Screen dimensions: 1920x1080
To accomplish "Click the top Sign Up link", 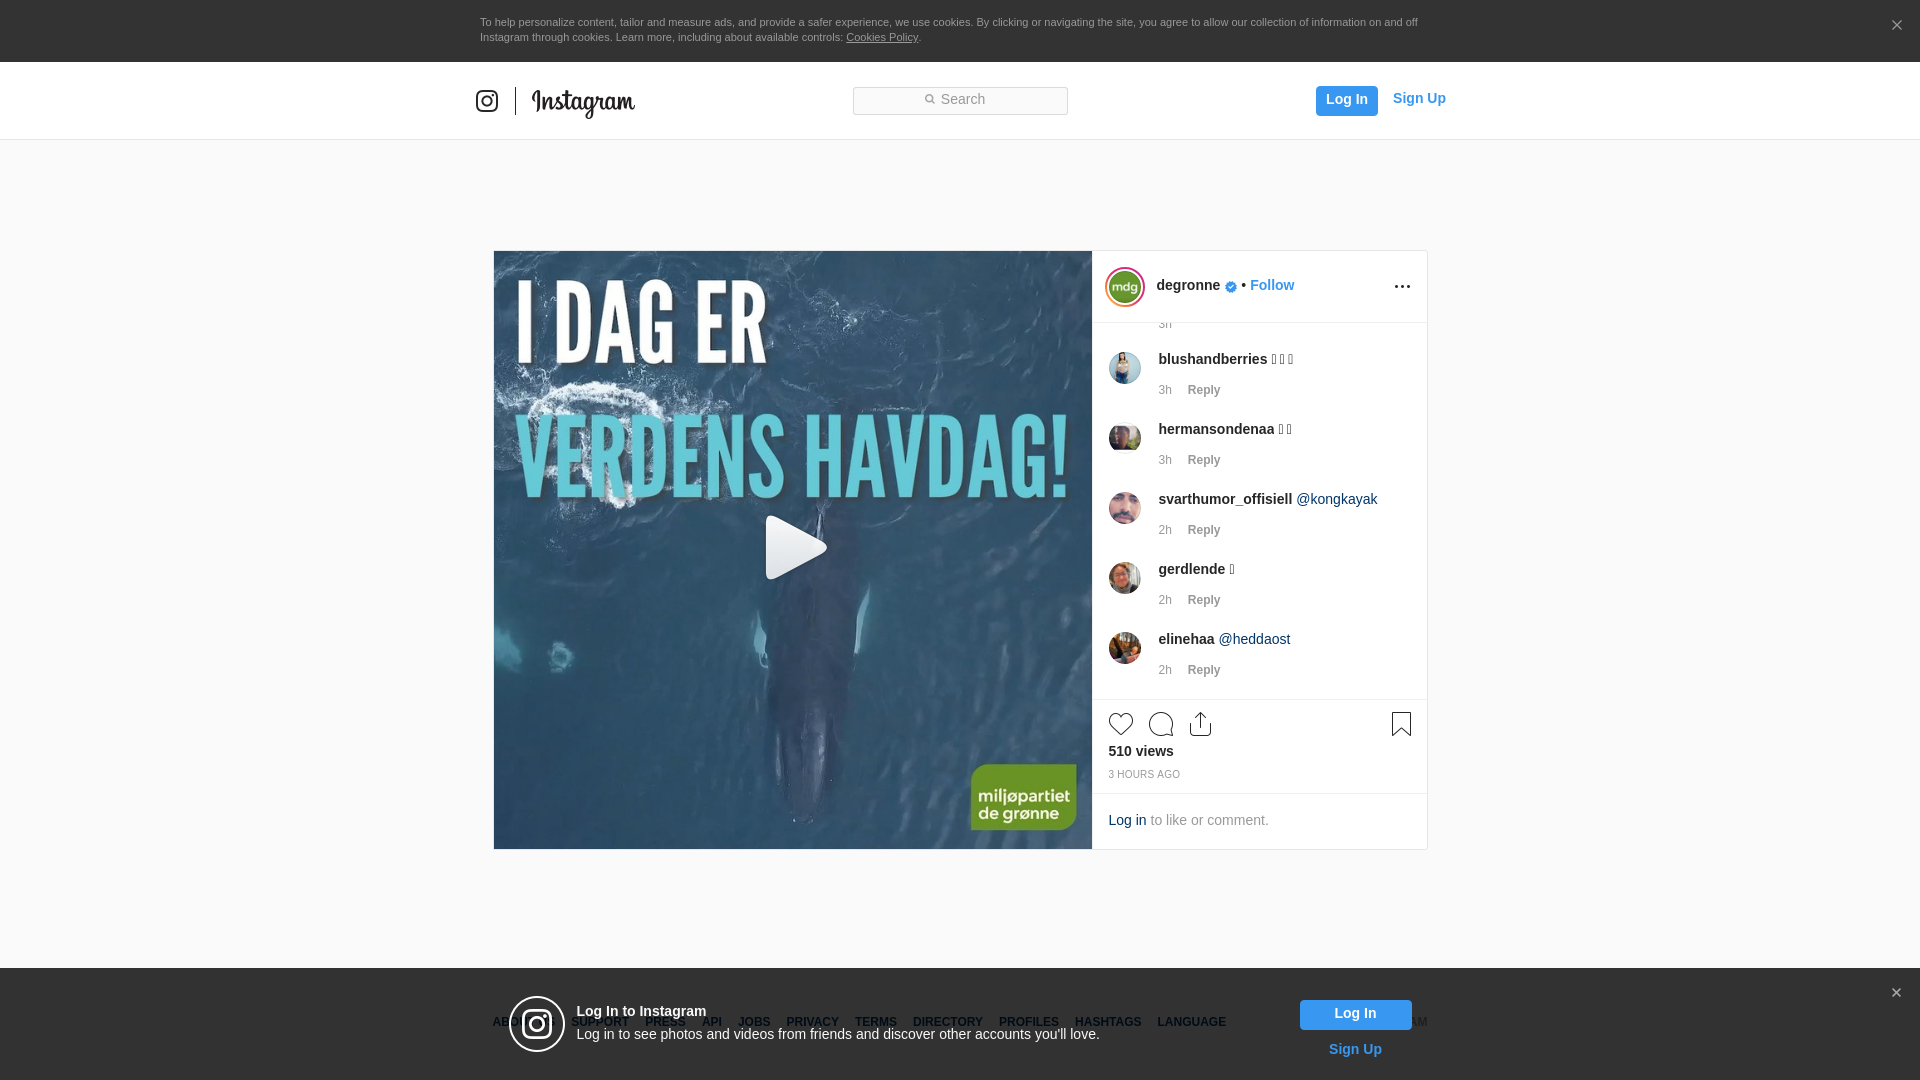I will click(1418, 98).
